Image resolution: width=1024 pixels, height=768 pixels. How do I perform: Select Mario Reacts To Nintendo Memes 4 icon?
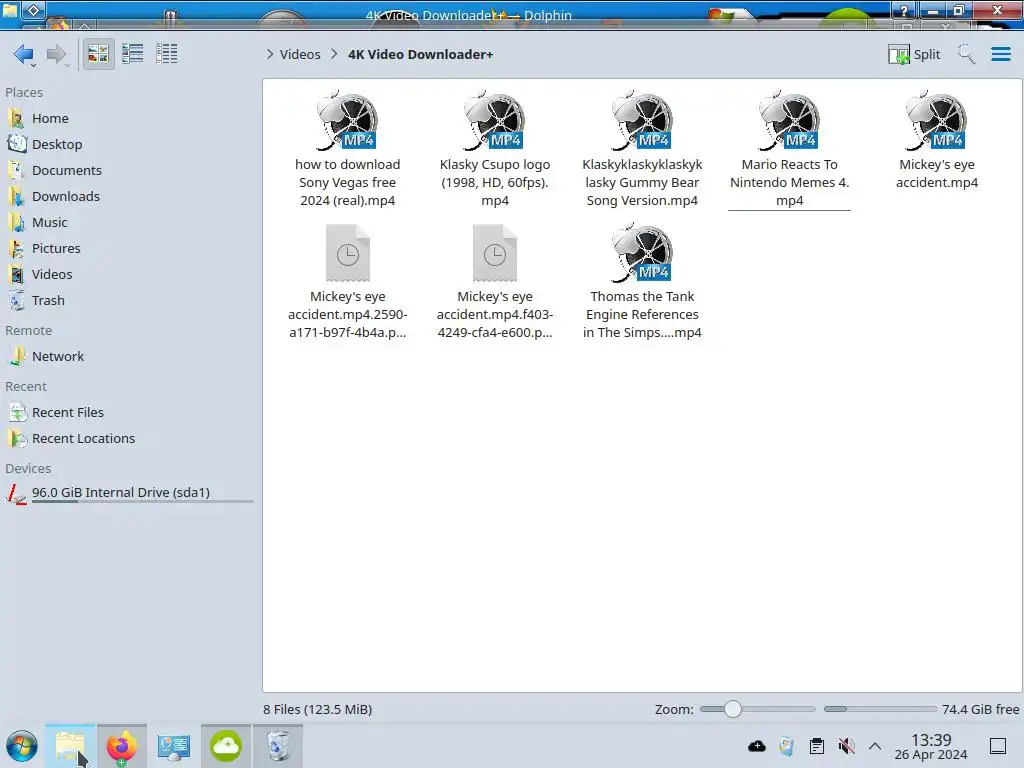(789, 120)
